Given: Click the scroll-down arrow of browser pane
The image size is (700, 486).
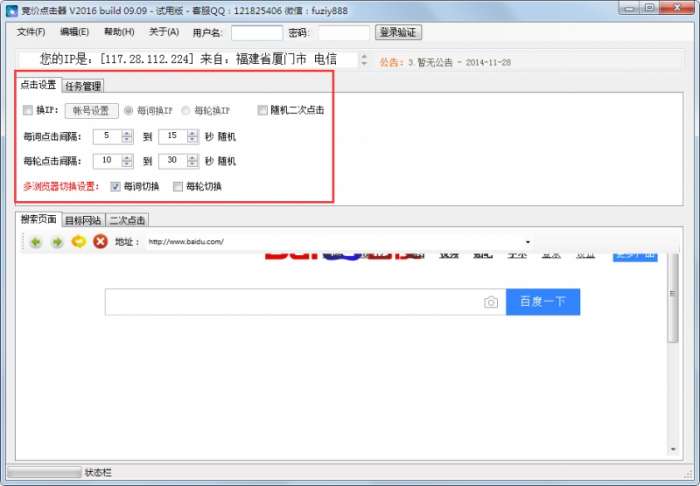Looking at the screenshot, I should point(673,450).
